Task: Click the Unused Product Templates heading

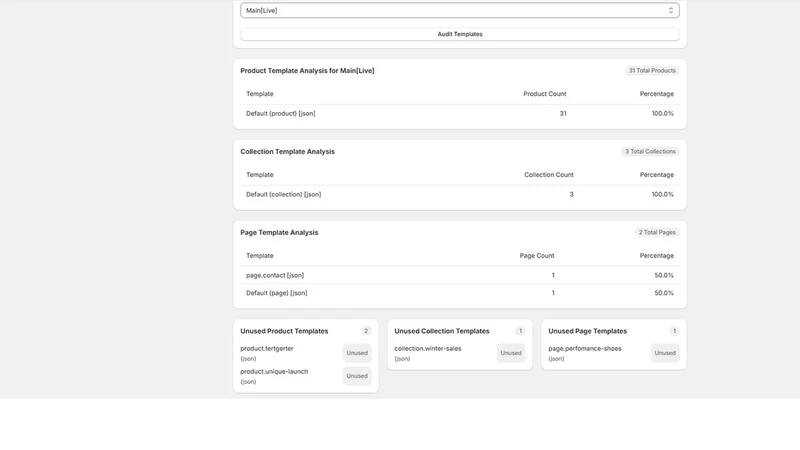Action: point(284,331)
